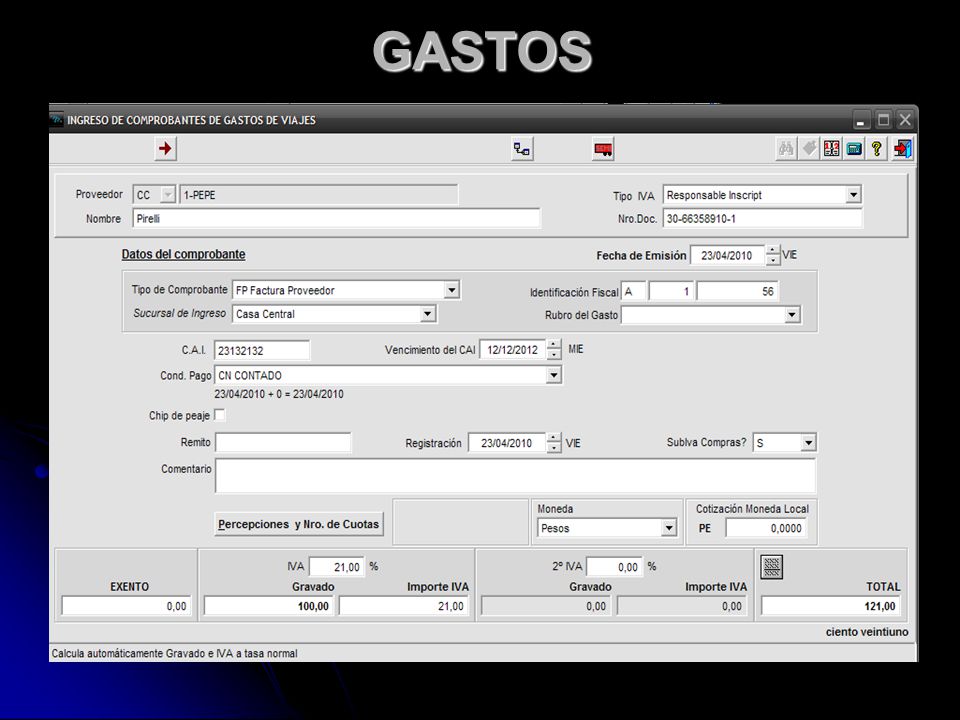Expand the Tipo de Comprobante dropdown

click(x=452, y=290)
